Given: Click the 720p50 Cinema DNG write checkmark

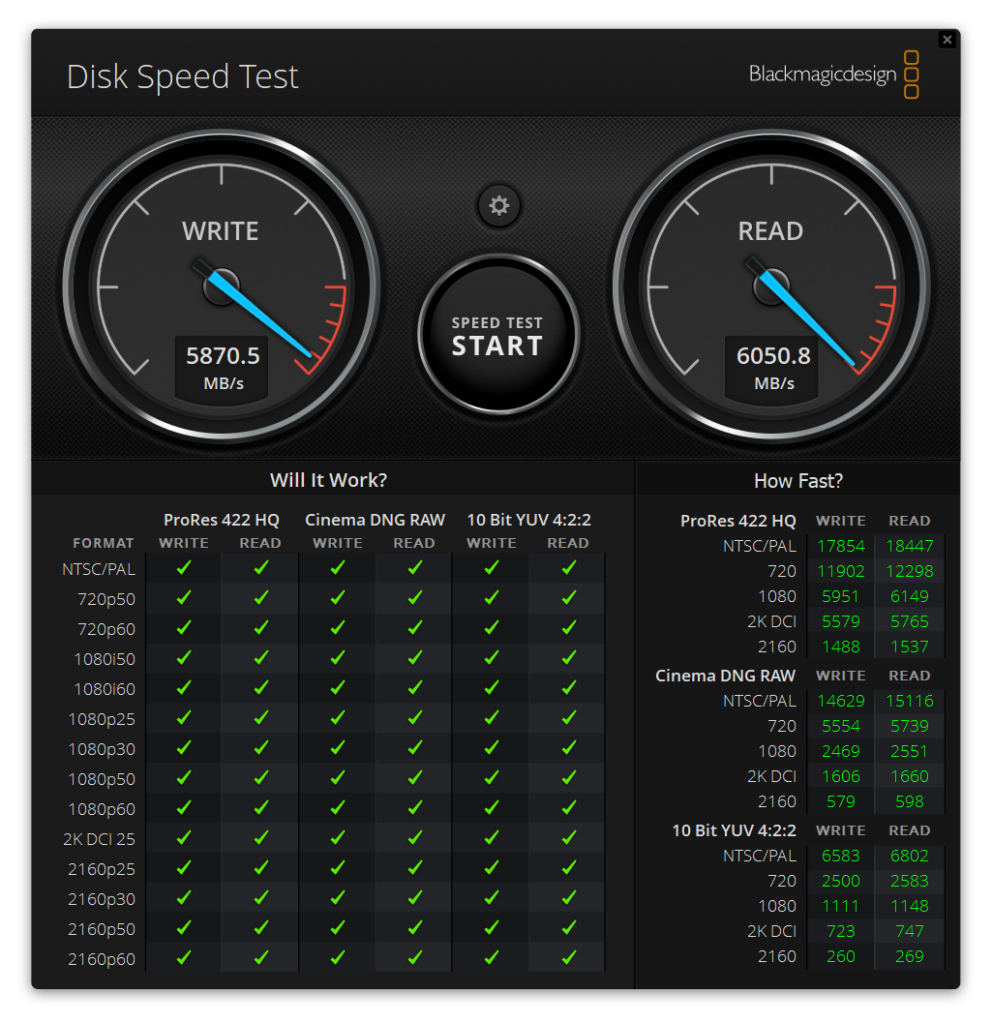Looking at the screenshot, I should point(338,598).
